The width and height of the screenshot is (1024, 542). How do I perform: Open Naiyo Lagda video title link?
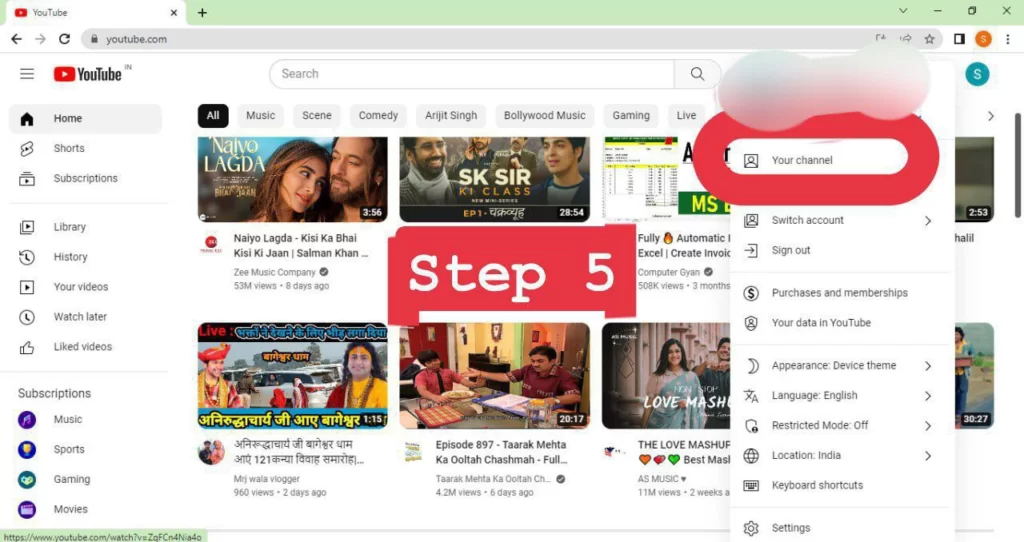tap(300, 246)
